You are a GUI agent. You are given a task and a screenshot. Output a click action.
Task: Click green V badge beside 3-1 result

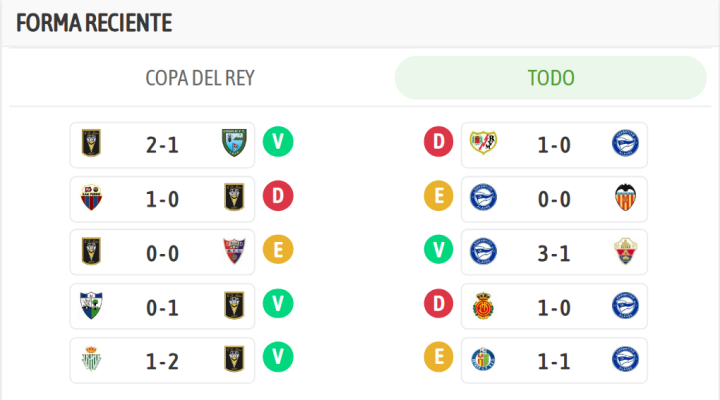pos(438,251)
